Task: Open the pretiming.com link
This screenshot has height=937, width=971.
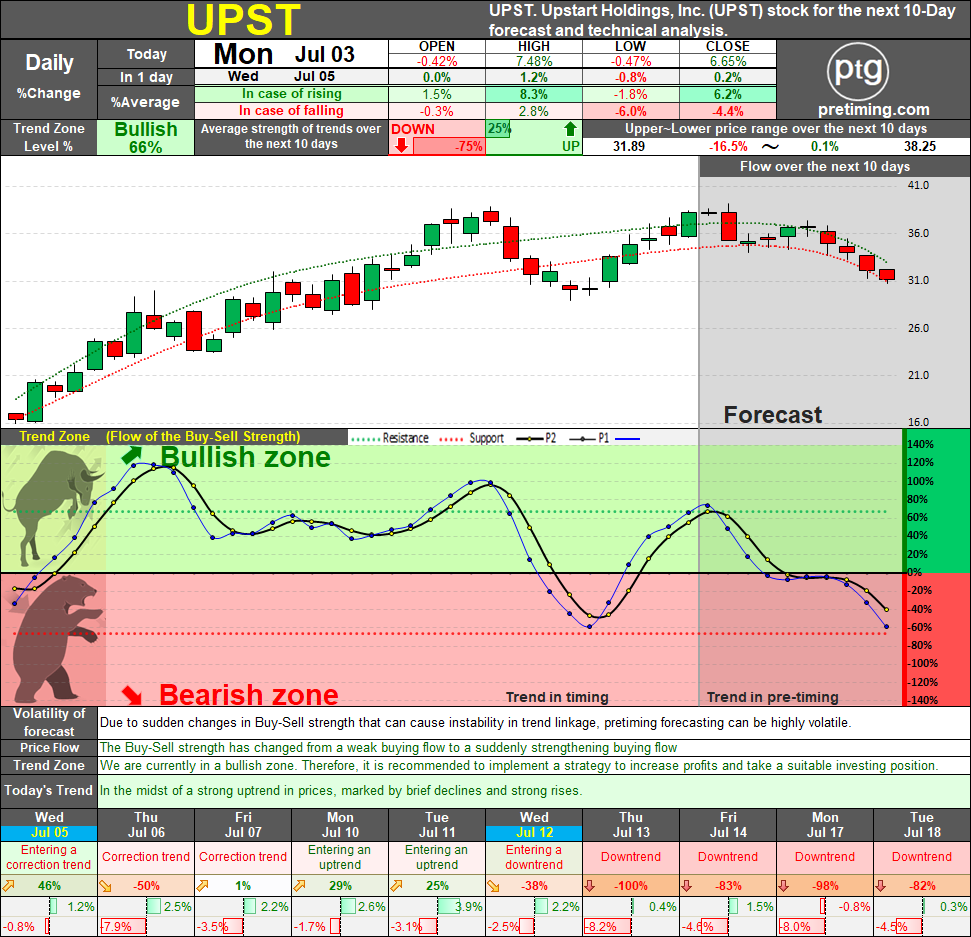Action: point(874,110)
